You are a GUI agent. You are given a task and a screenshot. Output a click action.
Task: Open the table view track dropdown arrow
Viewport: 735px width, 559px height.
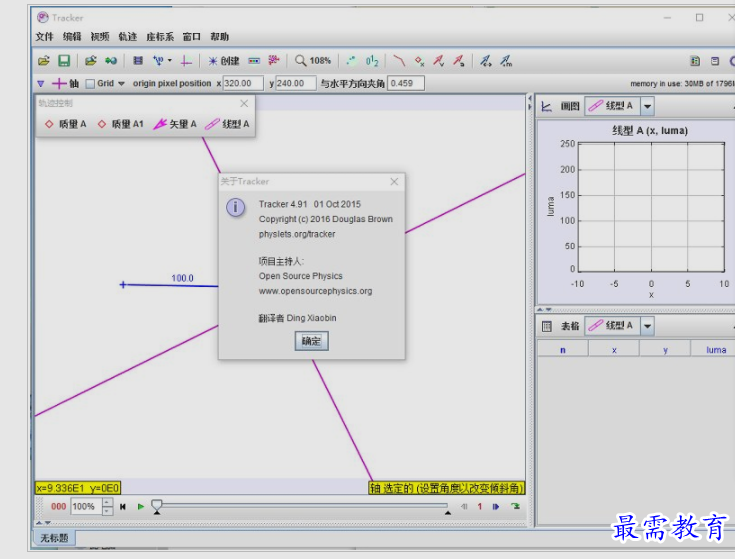647,326
